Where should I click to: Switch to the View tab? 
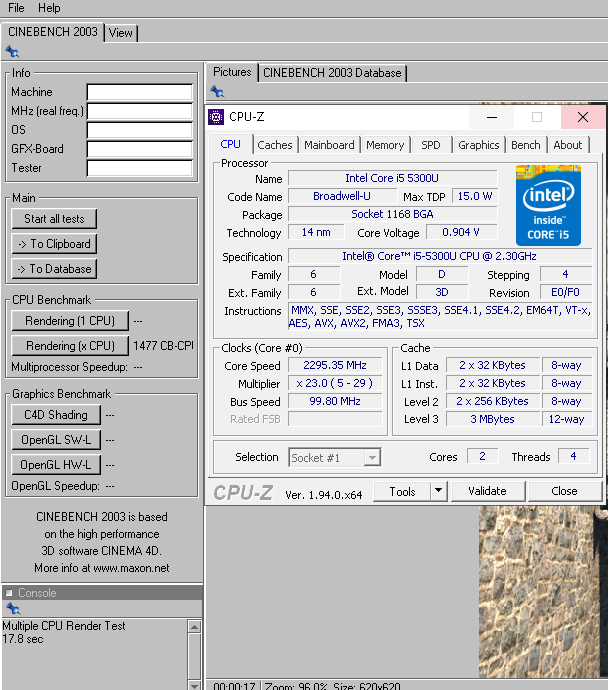121,33
